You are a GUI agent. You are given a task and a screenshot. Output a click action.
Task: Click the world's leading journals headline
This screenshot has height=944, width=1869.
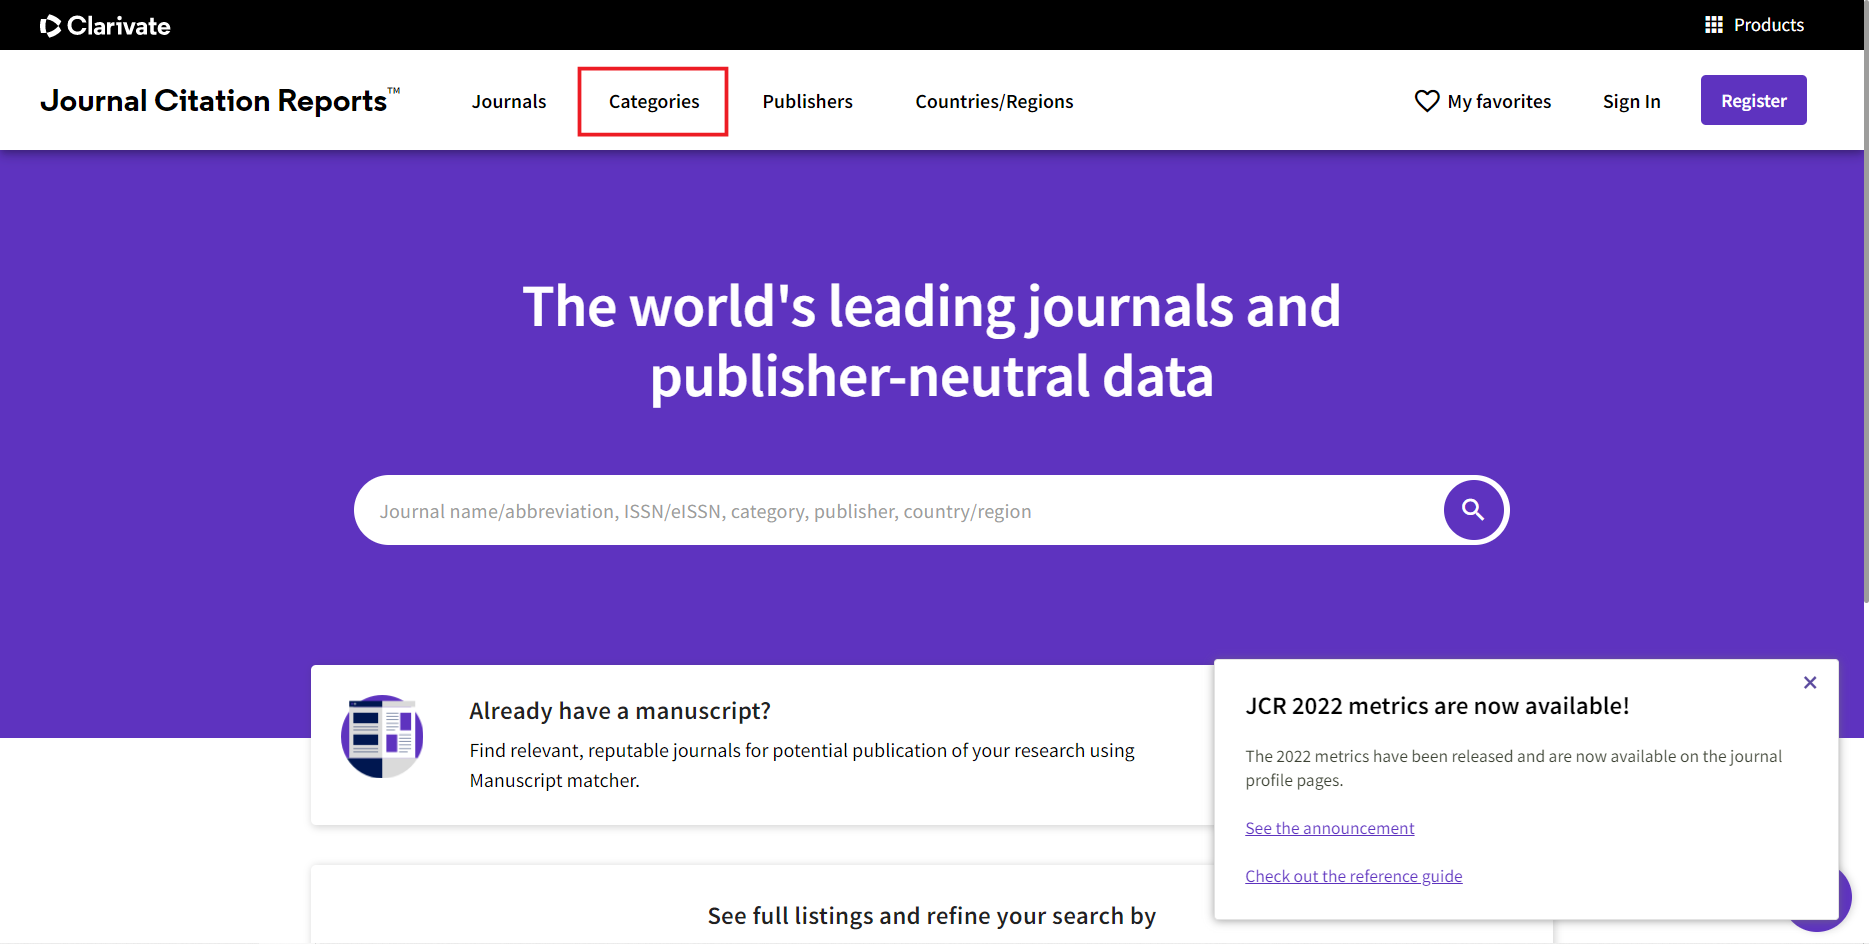coord(932,341)
